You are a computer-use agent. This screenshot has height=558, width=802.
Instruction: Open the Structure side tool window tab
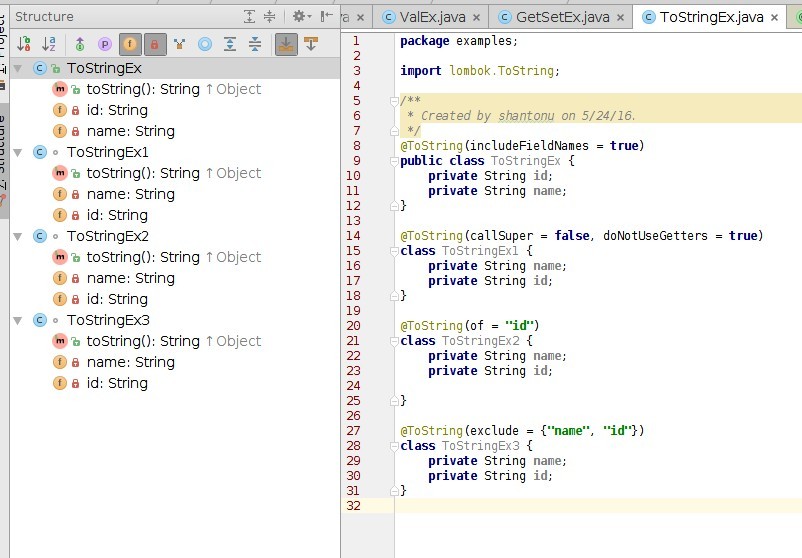[4, 159]
